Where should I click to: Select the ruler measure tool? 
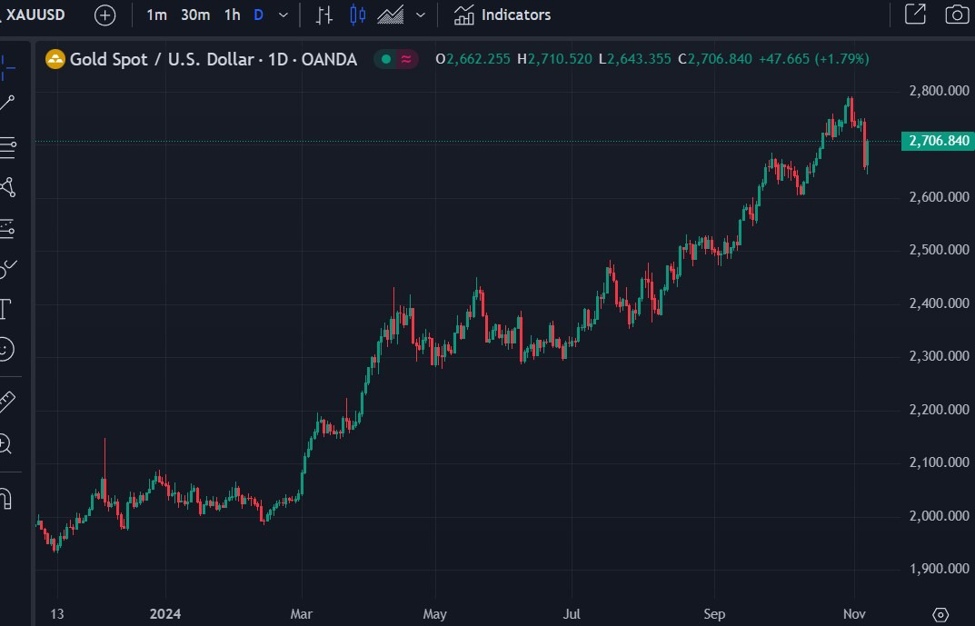click(x=6, y=402)
